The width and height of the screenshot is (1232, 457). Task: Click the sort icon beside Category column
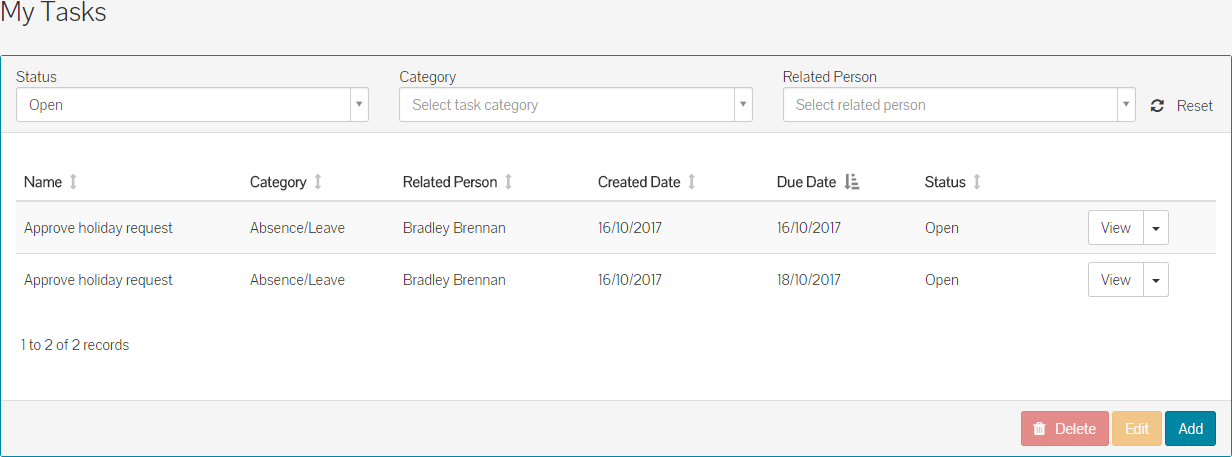click(318, 182)
